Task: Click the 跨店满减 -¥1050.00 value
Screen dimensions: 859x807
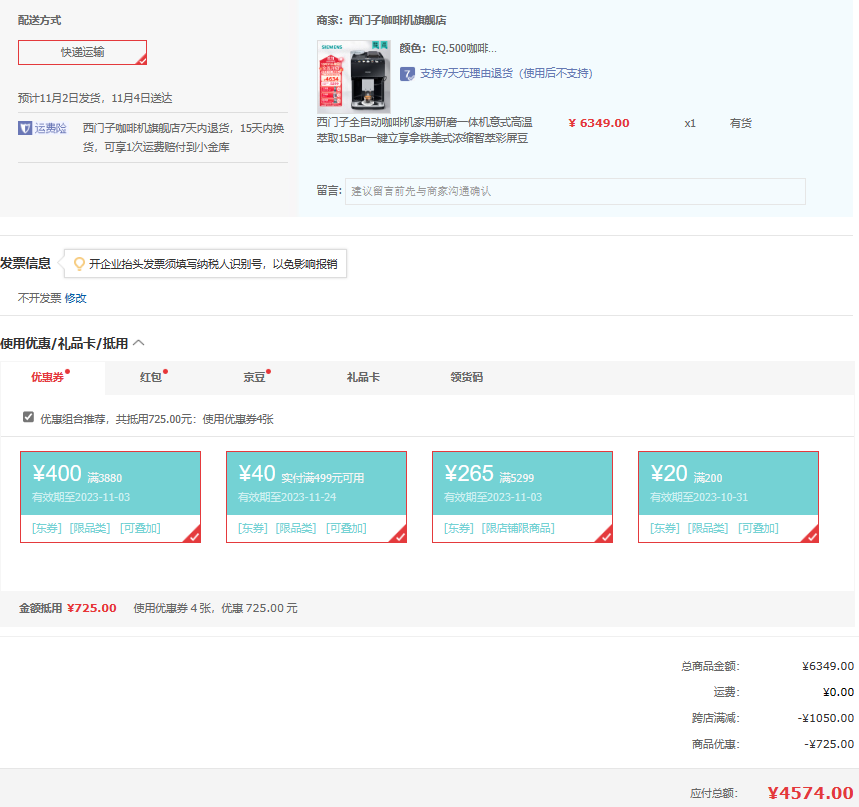Action: click(x=826, y=718)
